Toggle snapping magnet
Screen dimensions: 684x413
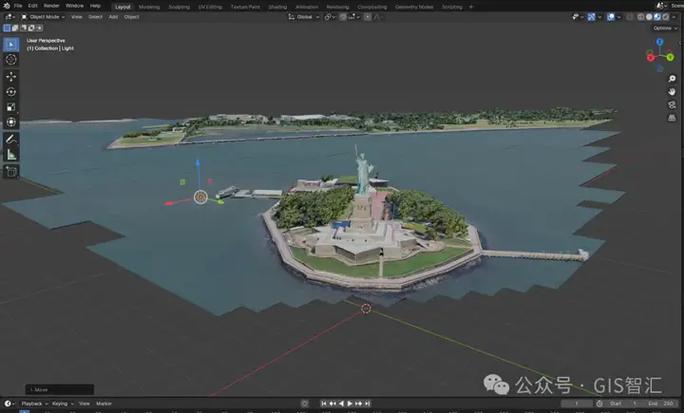tap(343, 17)
